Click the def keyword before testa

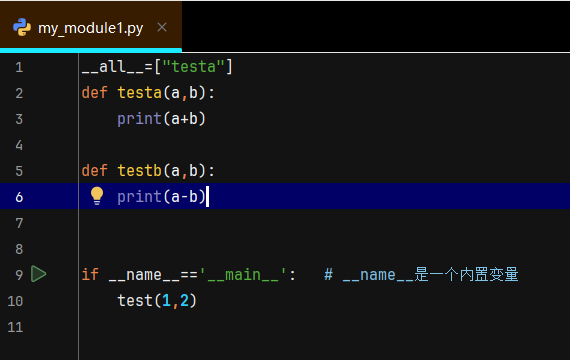(95, 93)
